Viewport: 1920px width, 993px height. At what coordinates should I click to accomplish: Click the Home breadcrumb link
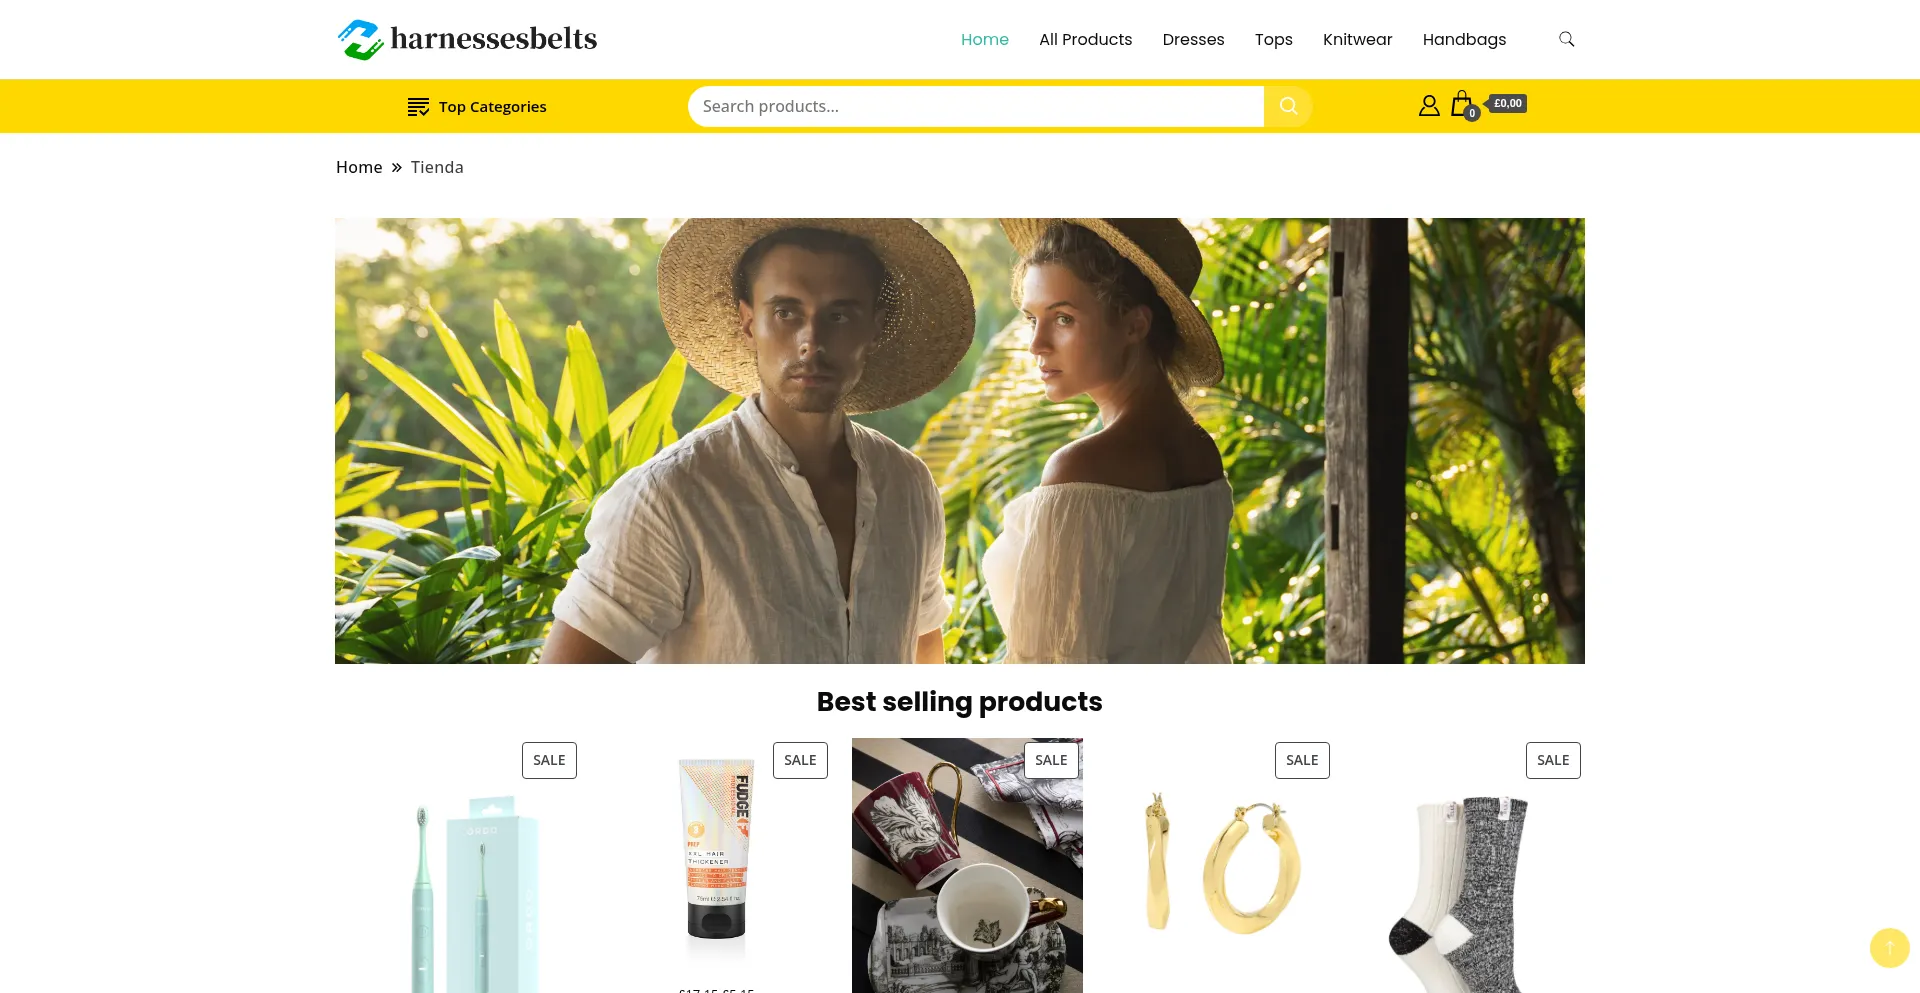pos(359,167)
